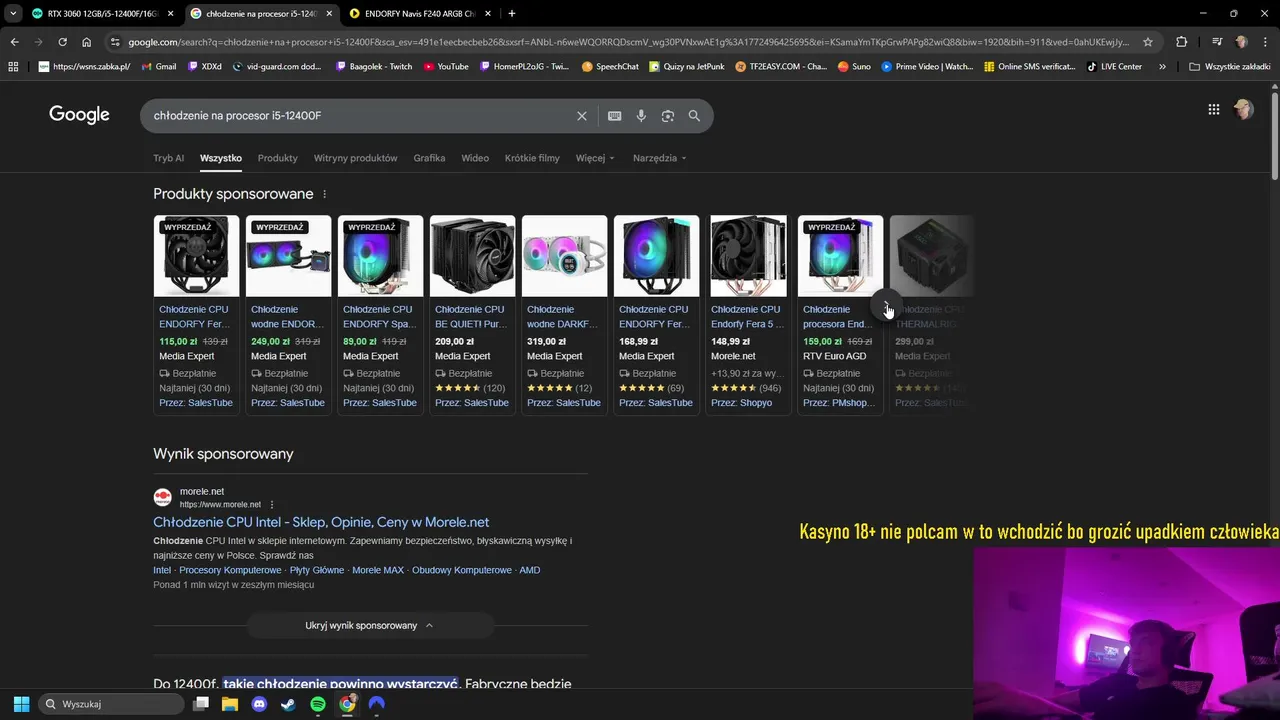Focus the Google search query field
This screenshot has height=720, width=1280.
360,116
